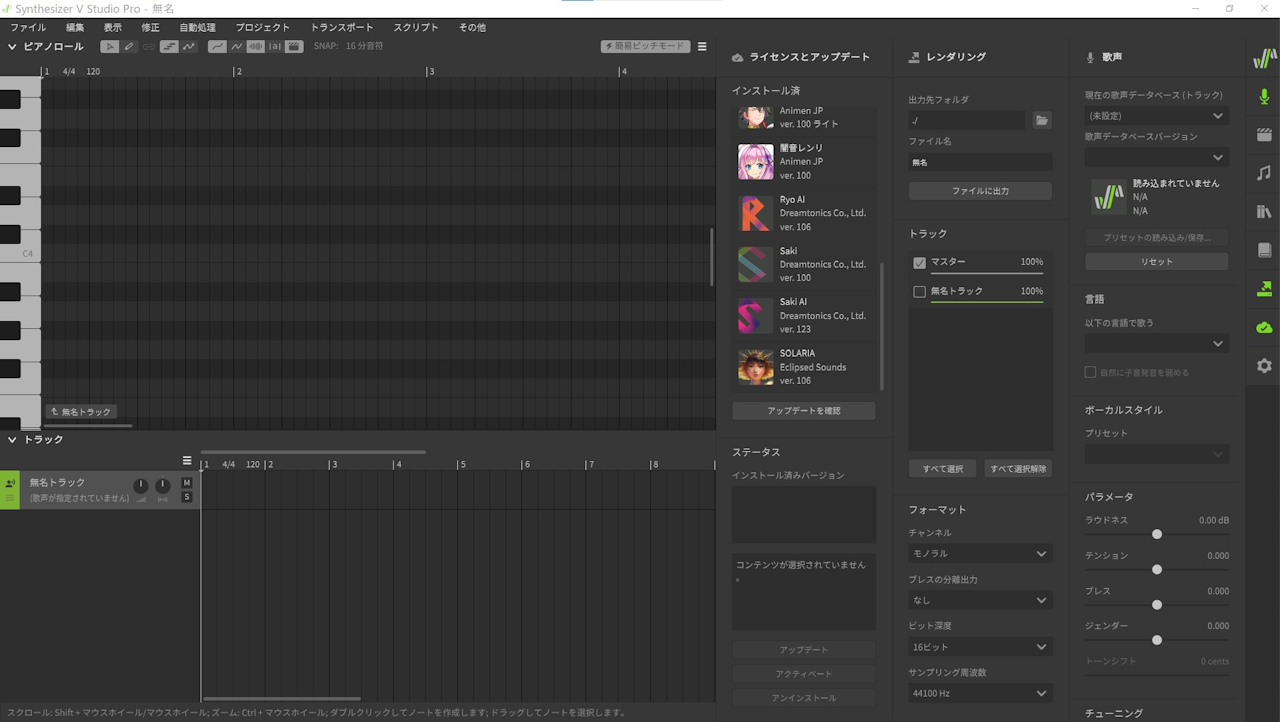The image size is (1280, 722).
Task: Open the 編集 menu
Action: click(75, 27)
